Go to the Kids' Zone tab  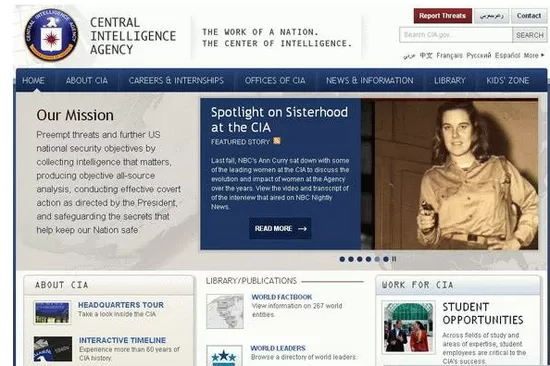click(508, 80)
